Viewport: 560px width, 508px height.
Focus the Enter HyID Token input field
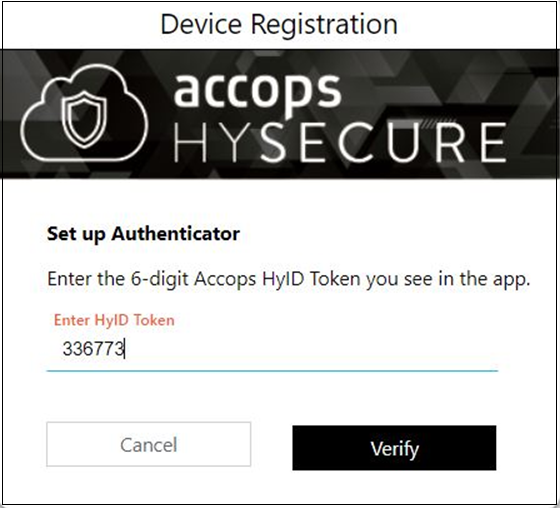tap(272, 349)
